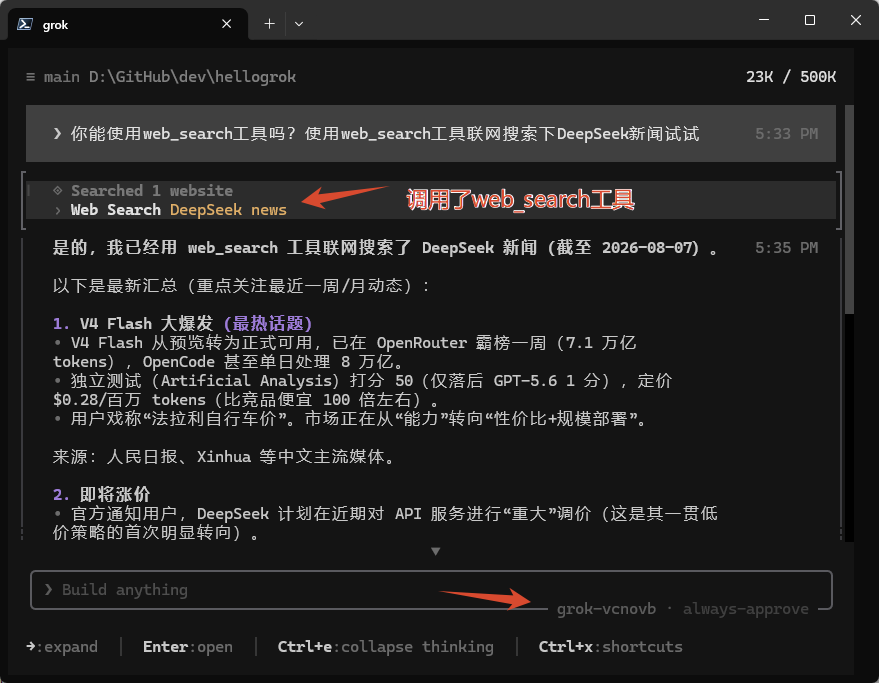Expand the user prompt chevron

(x=57, y=133)
